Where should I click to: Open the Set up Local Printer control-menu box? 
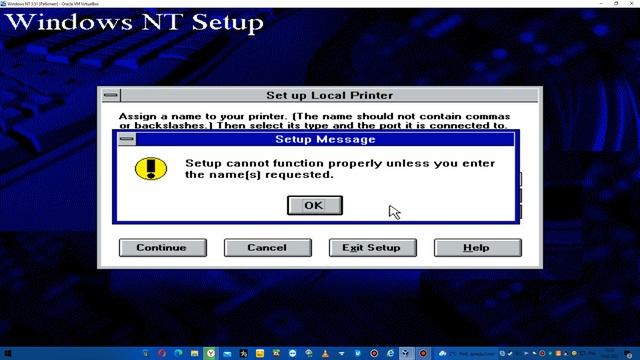pyautogui.click(x=111, y=95)
